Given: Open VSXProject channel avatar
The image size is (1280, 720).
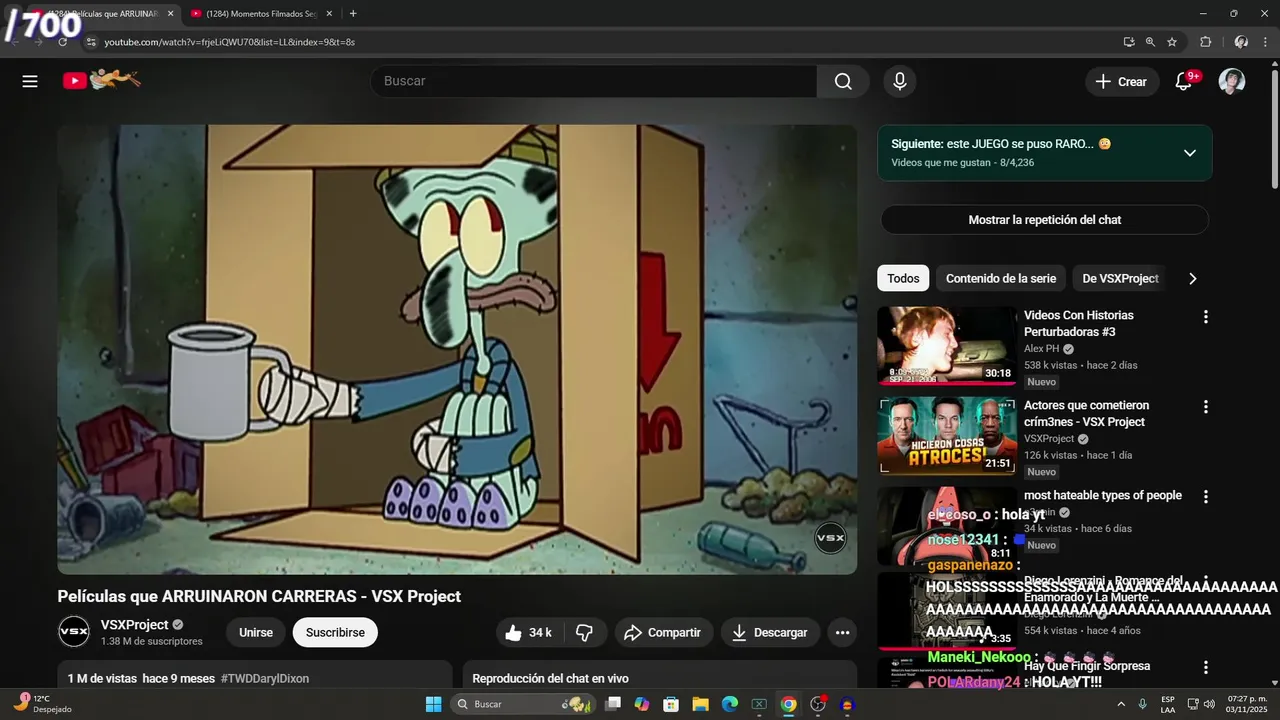Looking at the screenshot, I should click(74, 632).
